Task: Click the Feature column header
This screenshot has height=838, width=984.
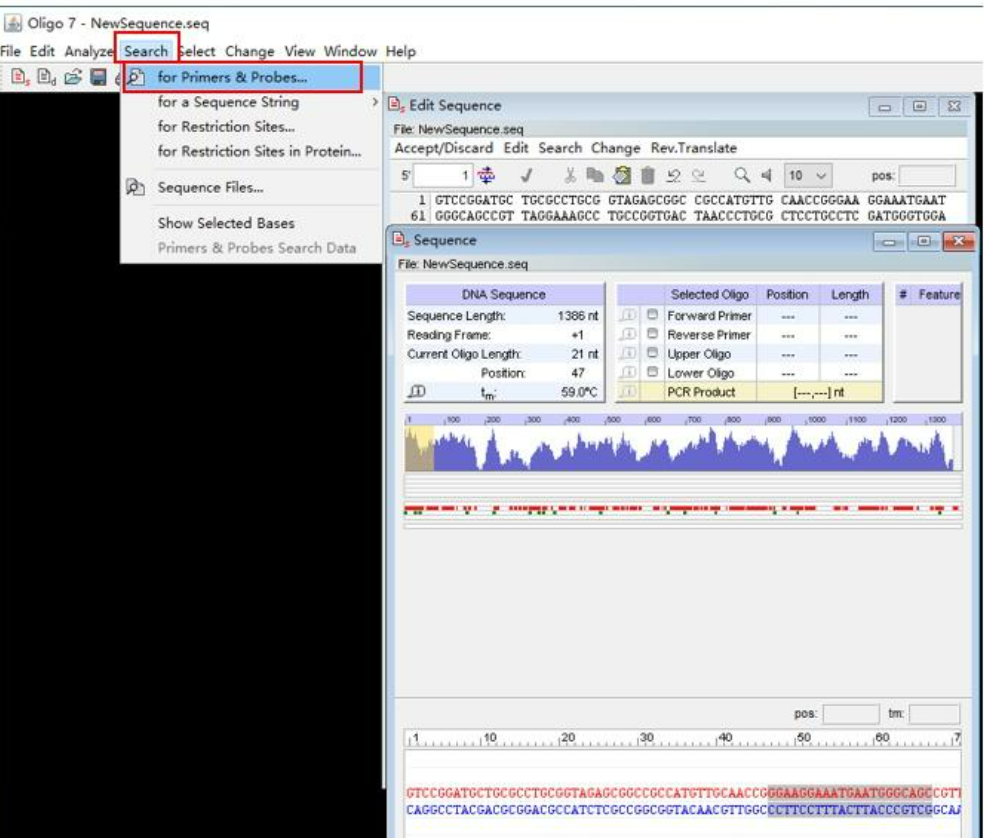Action: tap(939, 294)
